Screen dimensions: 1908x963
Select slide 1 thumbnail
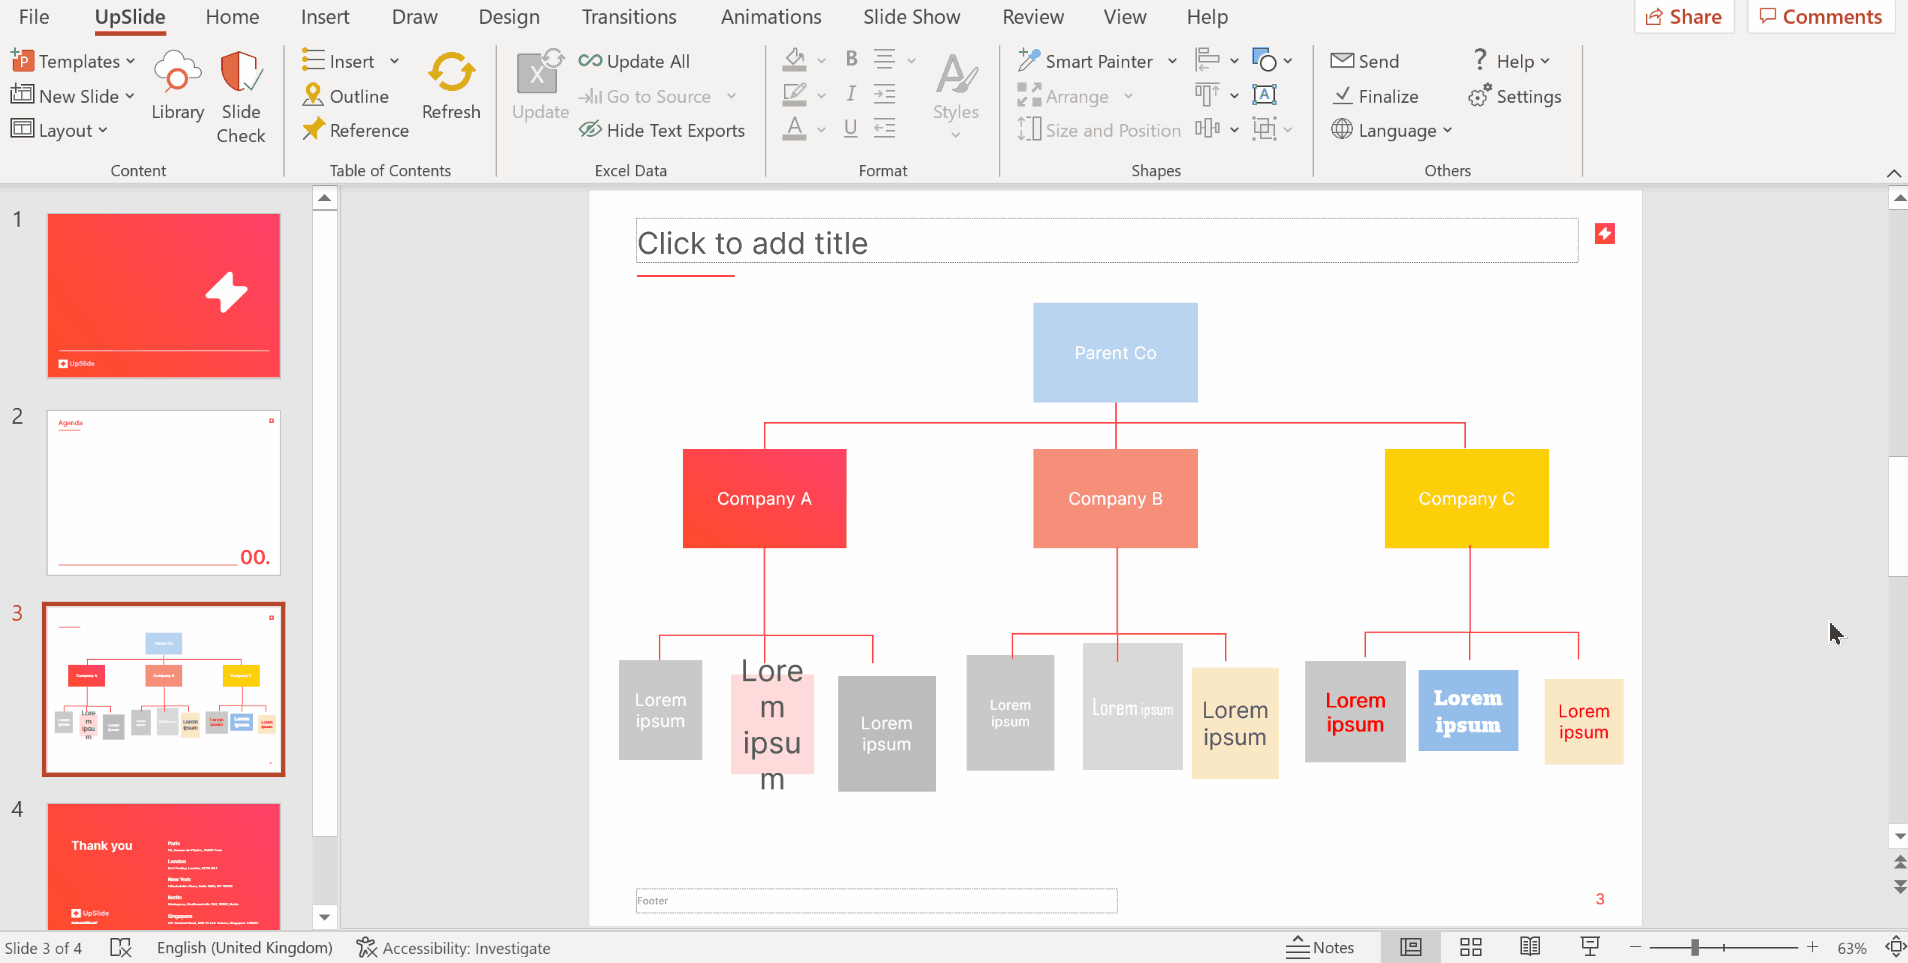pos(164,295)
